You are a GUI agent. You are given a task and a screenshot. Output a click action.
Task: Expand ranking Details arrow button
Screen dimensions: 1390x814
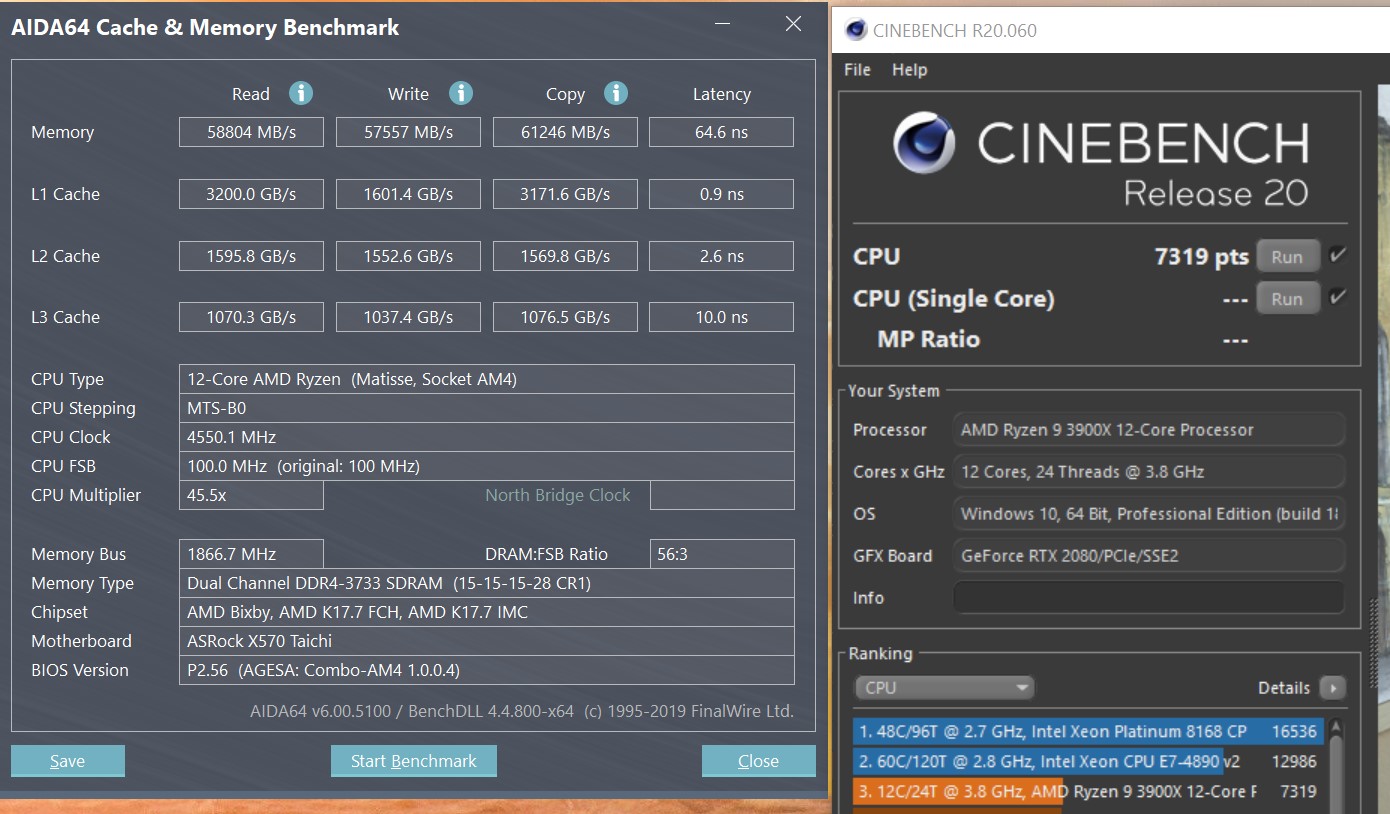(1333, 688)
